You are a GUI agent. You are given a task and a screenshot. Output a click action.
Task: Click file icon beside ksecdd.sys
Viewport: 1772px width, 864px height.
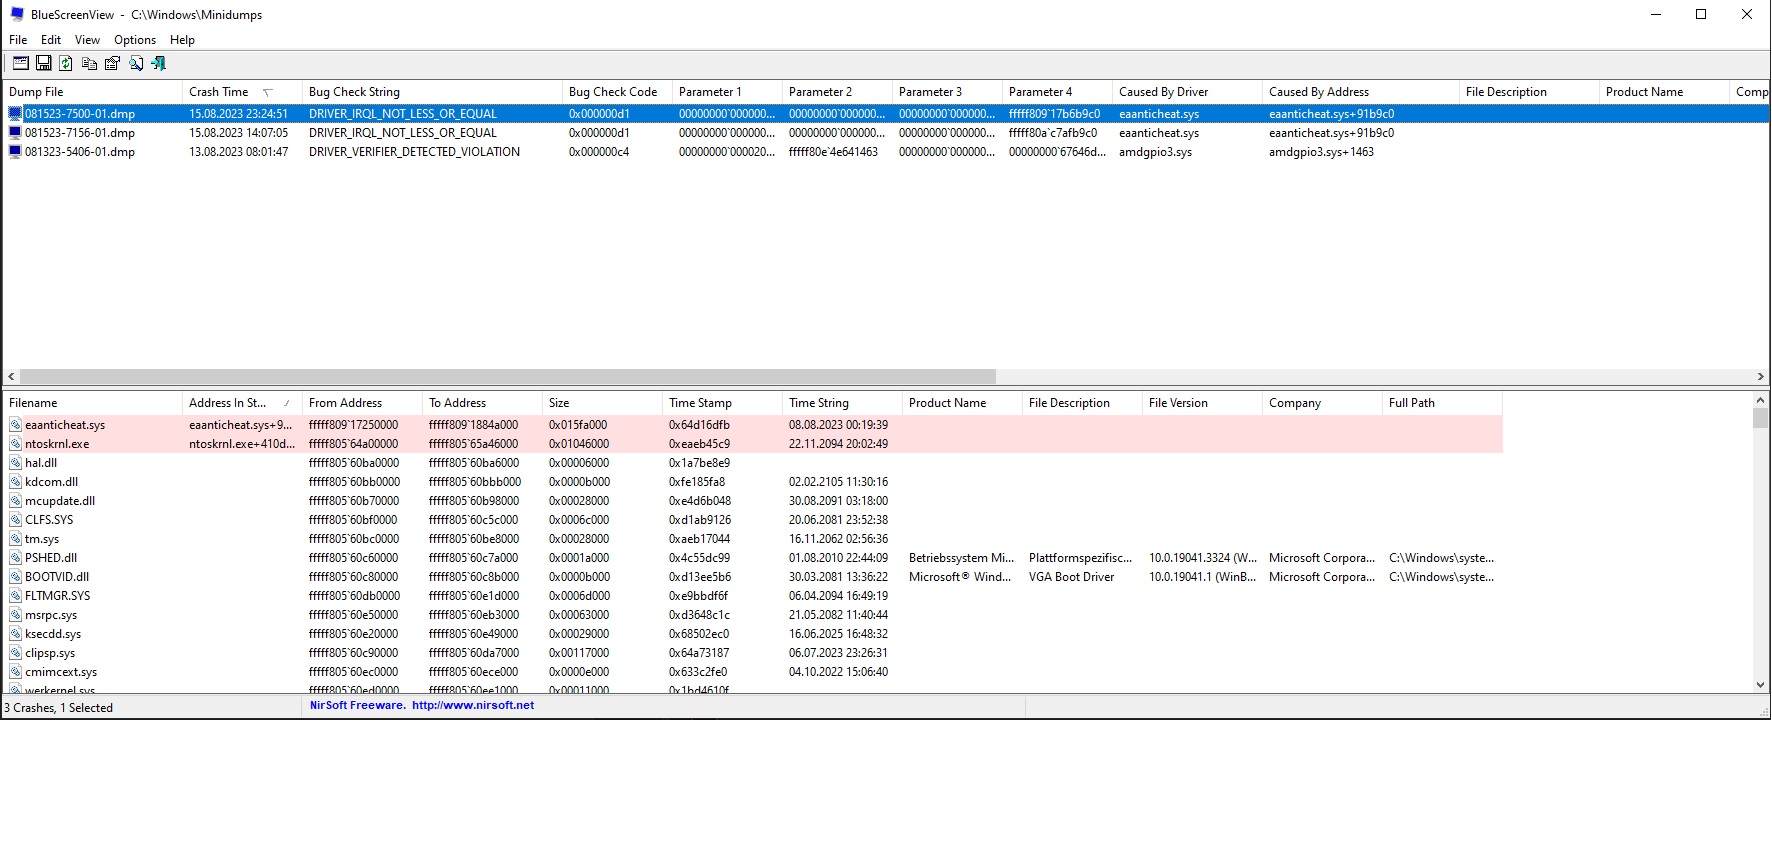15,634
